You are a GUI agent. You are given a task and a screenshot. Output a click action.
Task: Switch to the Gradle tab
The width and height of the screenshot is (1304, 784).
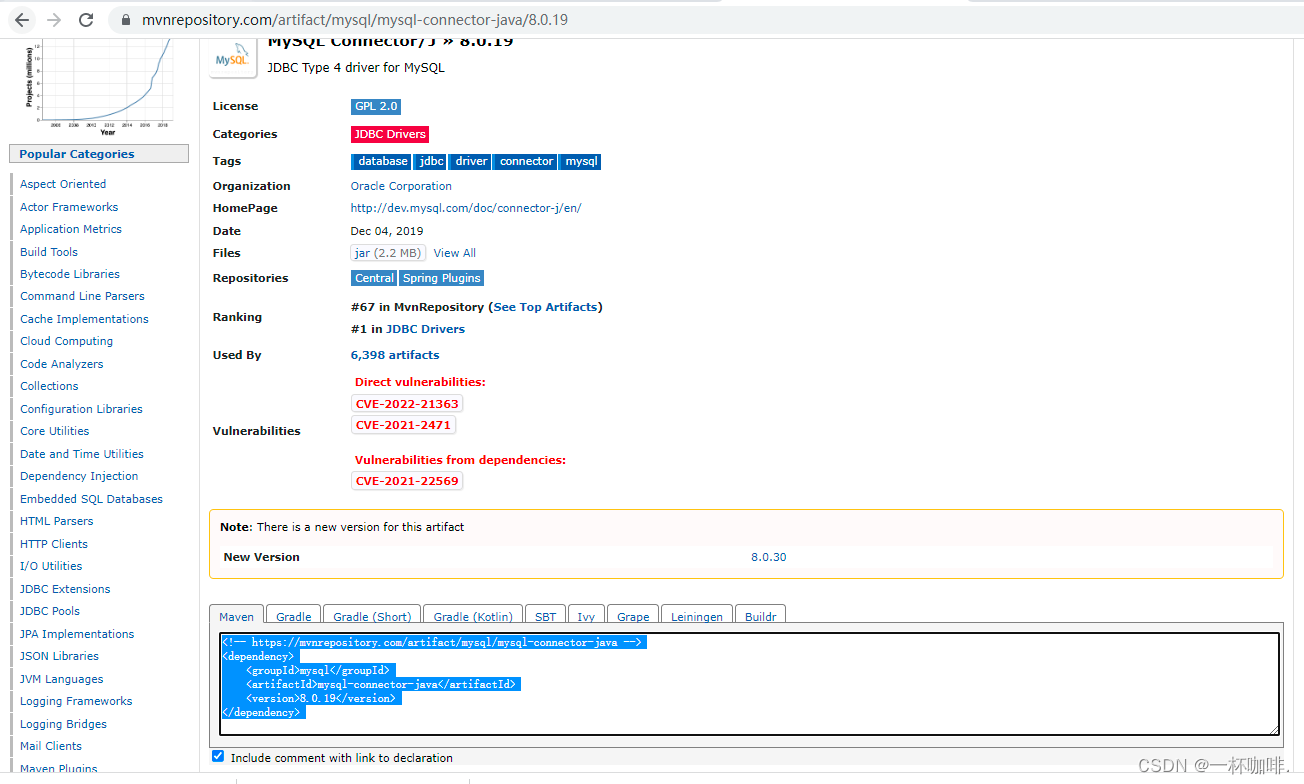click(294, 616)
